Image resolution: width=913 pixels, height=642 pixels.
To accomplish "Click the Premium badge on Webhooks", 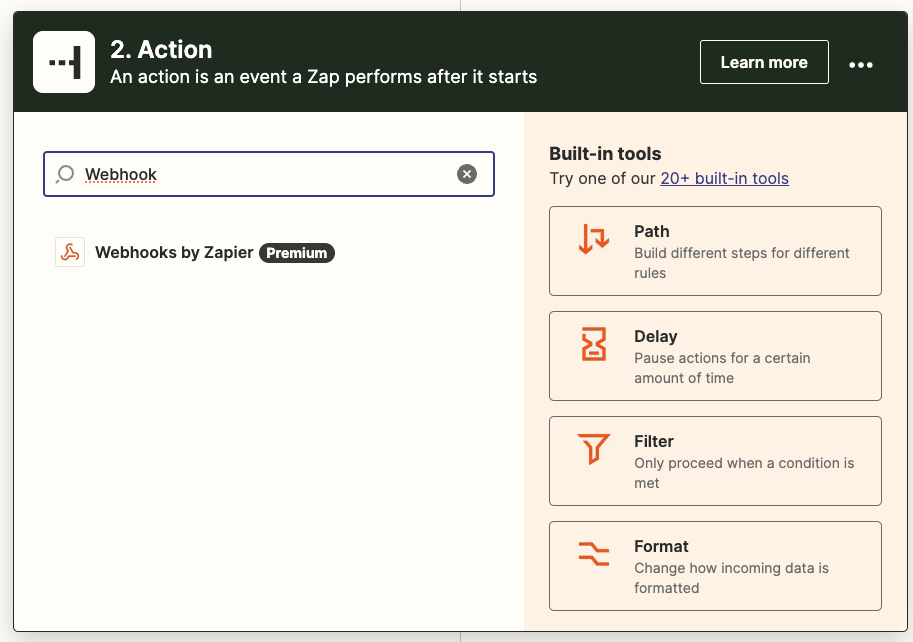I will pyautogui.click(x=297, y=253).
